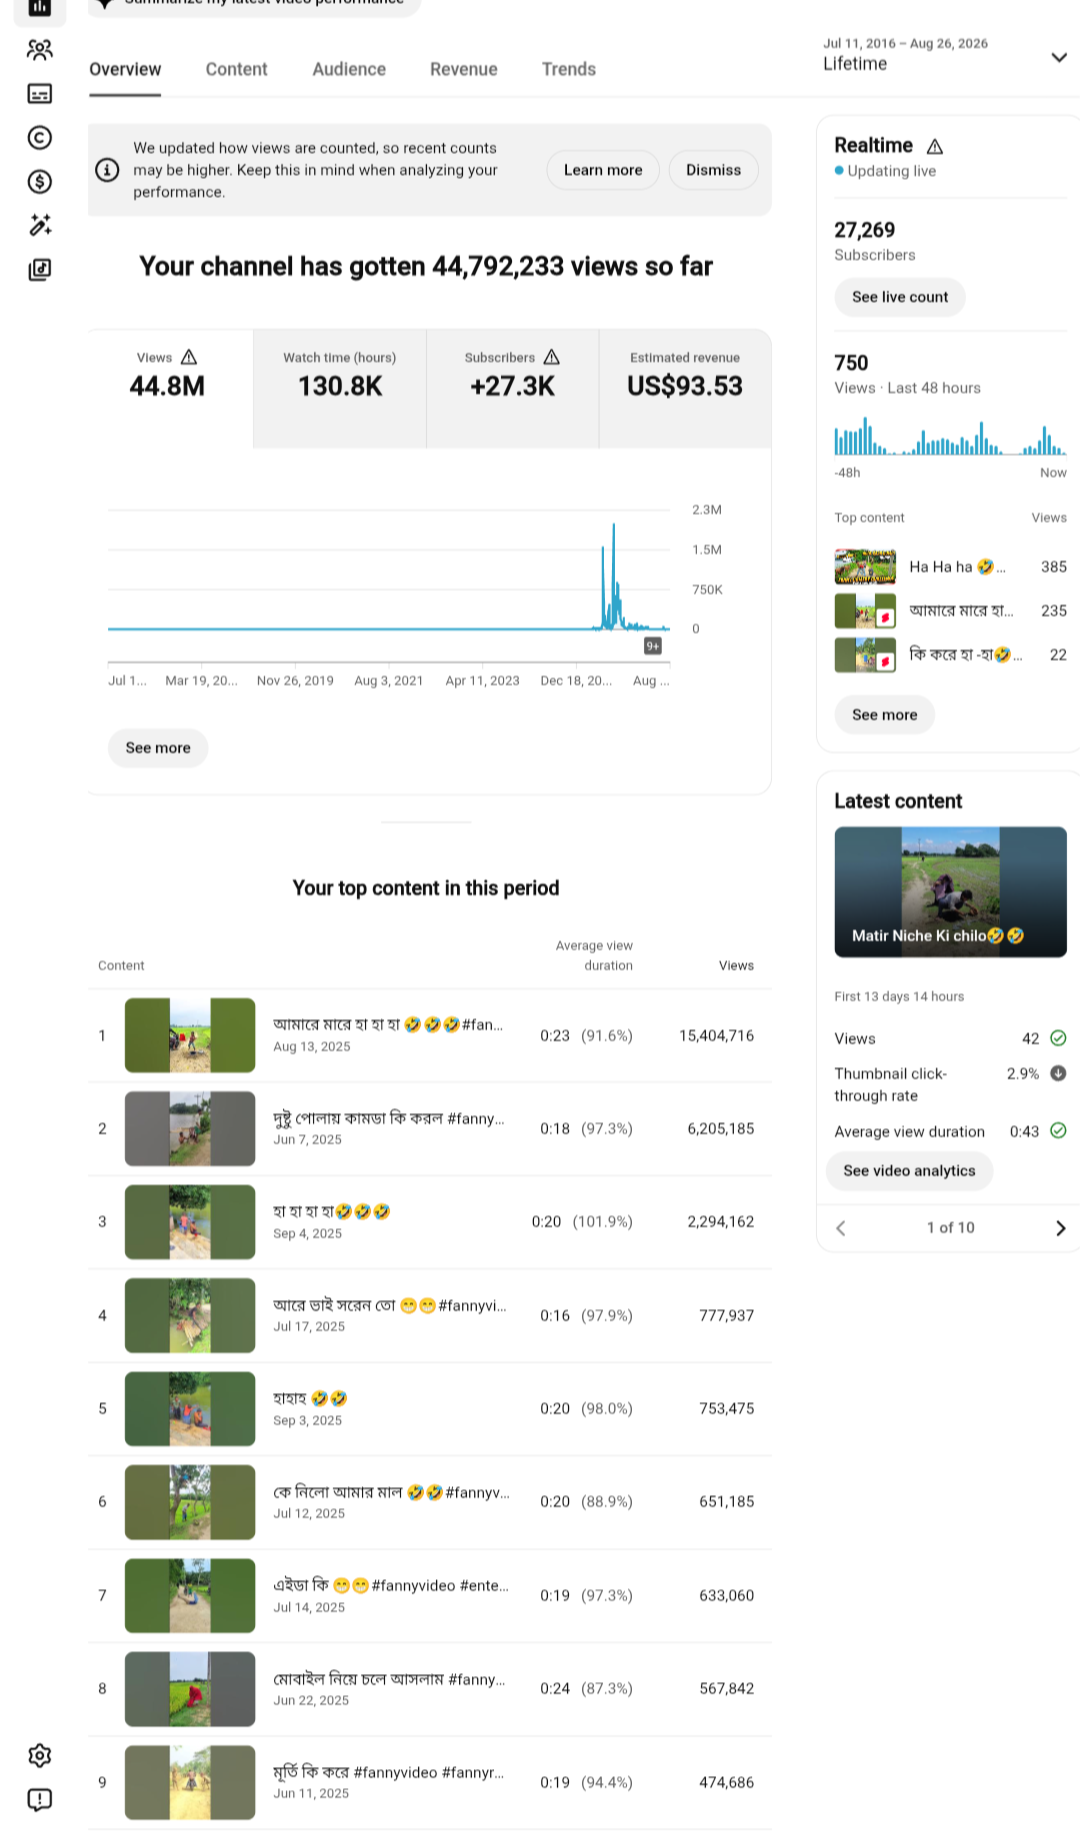Image resolution: width=1080 pixels, height=1843 pixels.
Task: Open thumbnail of the Jun 7, 2025 video
Action: click(190, 1129)
